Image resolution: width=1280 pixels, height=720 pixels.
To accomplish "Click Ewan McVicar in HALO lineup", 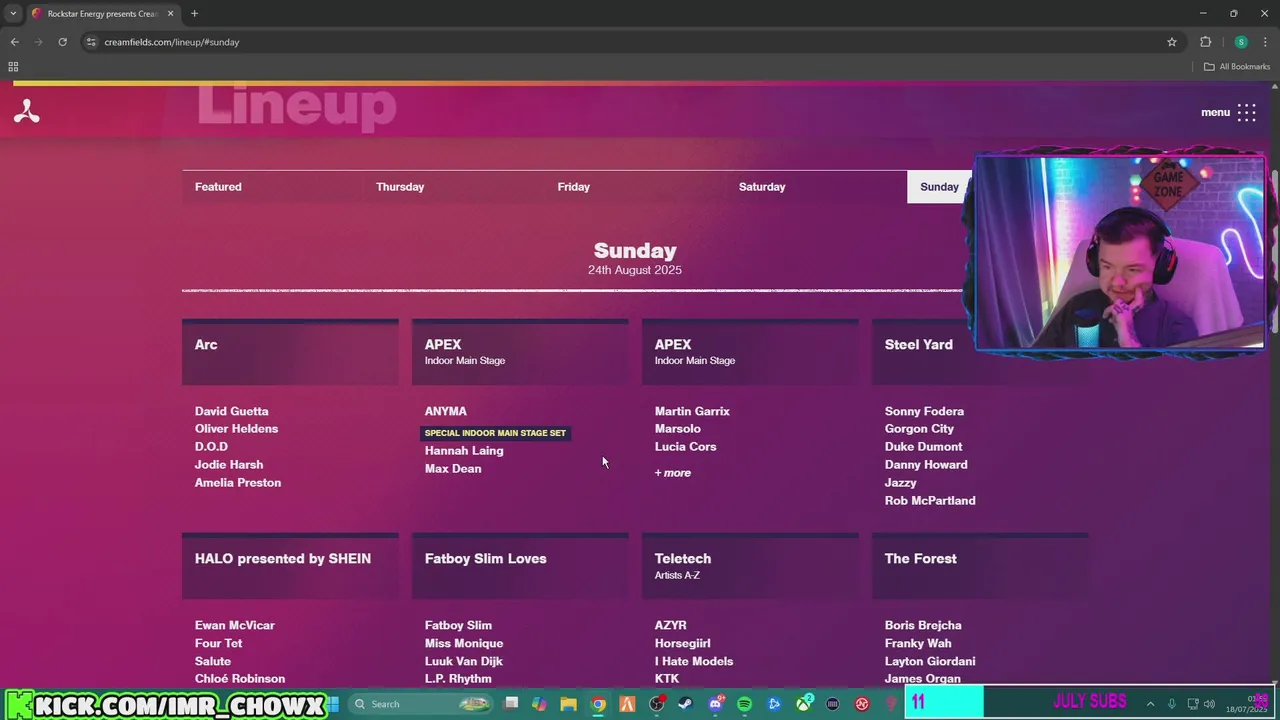I will (x=235, y=625).
